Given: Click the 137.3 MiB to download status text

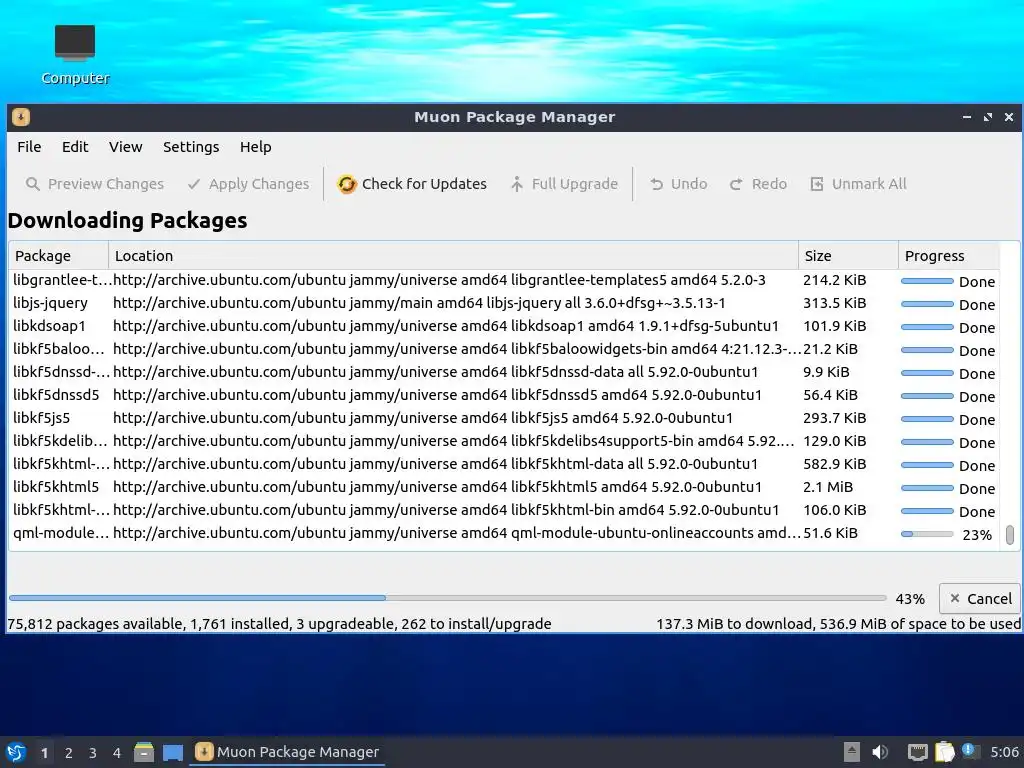Looking at the screenshot, I should tap(838, 624).
